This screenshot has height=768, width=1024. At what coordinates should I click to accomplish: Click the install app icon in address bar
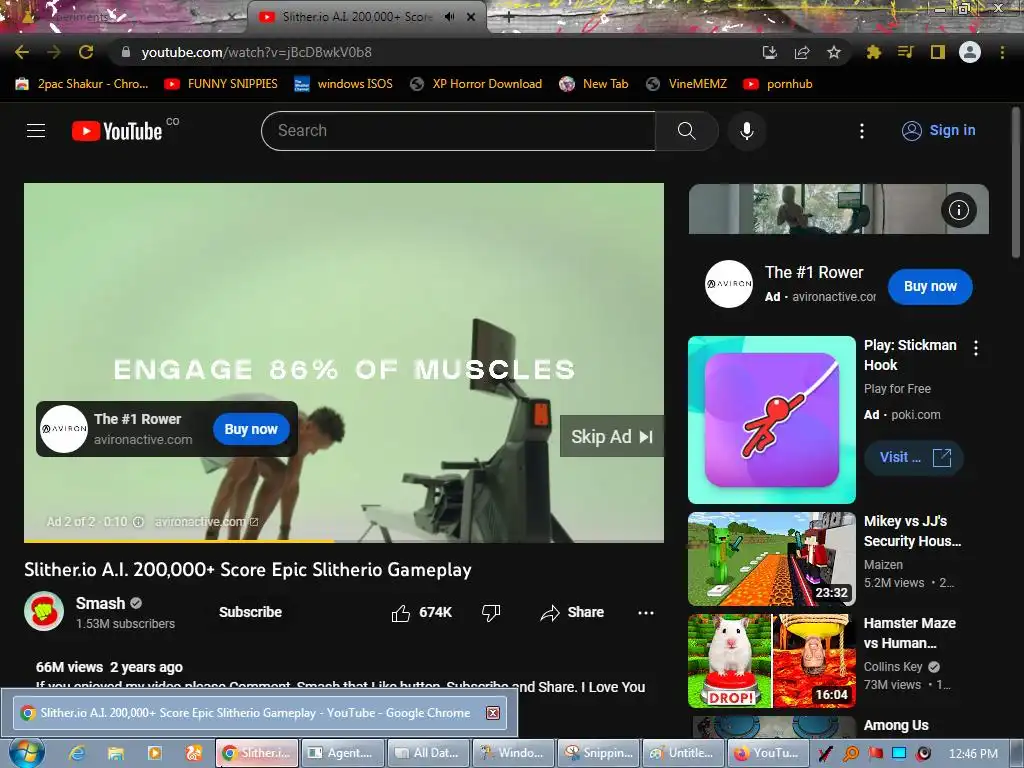pyautogui.click(x=770, y=52)
